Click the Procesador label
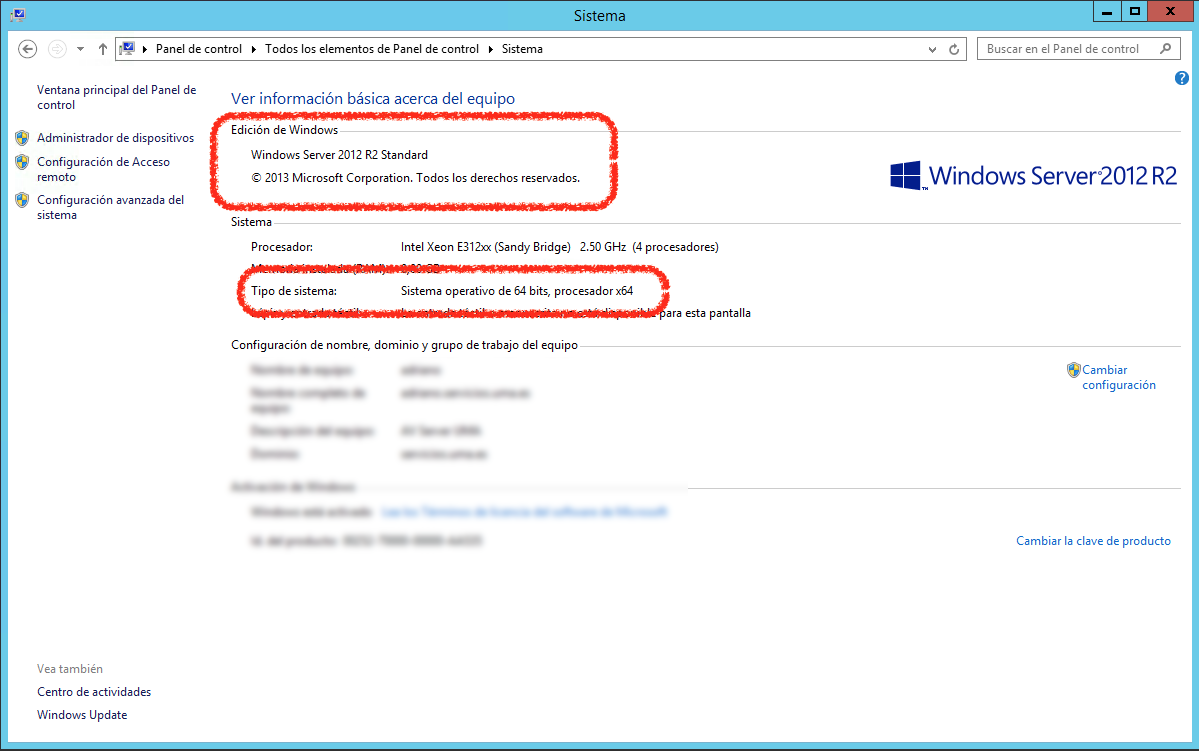Screen dimensions: 1199x751 pyautogui.click(x=281, y=247)
